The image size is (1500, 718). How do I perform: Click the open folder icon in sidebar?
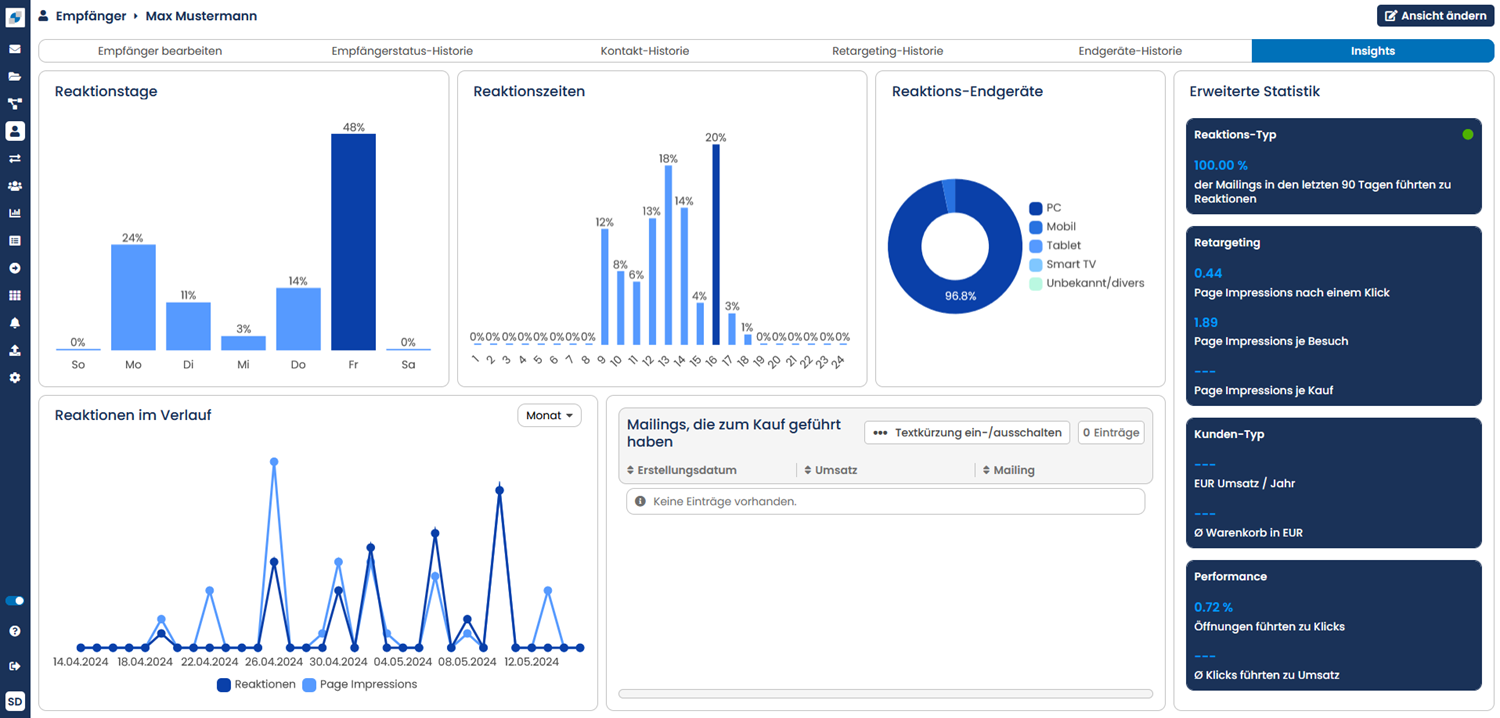[15, 76]
